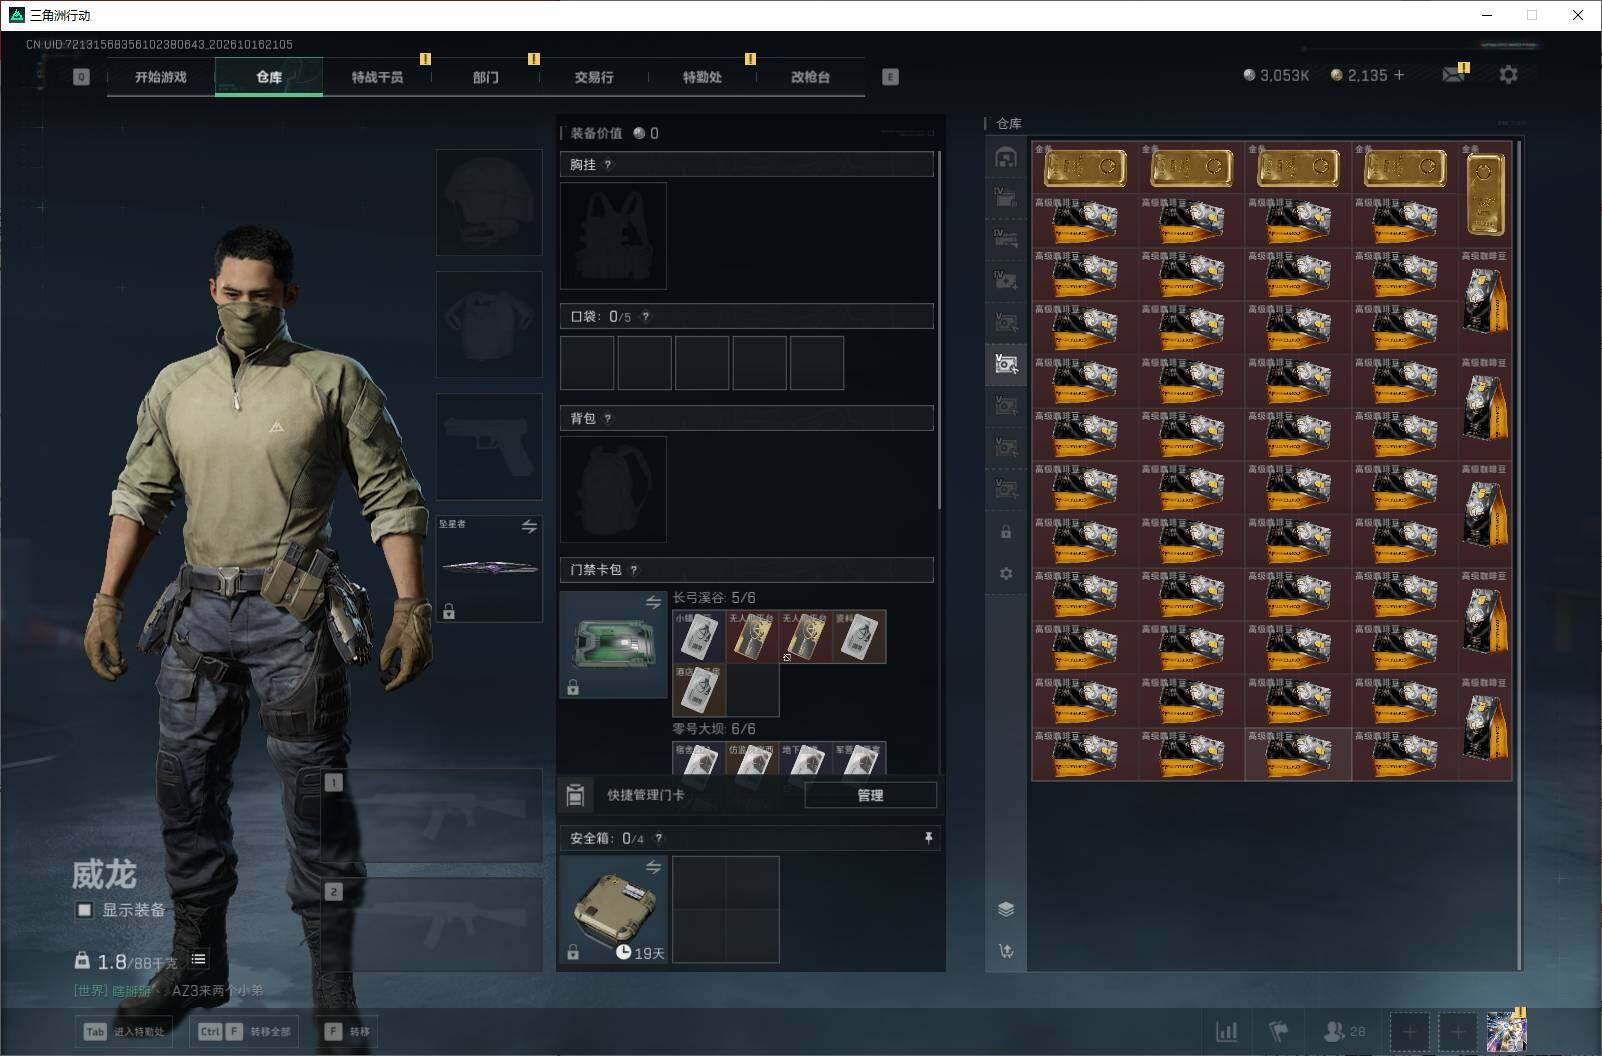Open the first warehouse home tab icon

click(x=1006, y=158)
